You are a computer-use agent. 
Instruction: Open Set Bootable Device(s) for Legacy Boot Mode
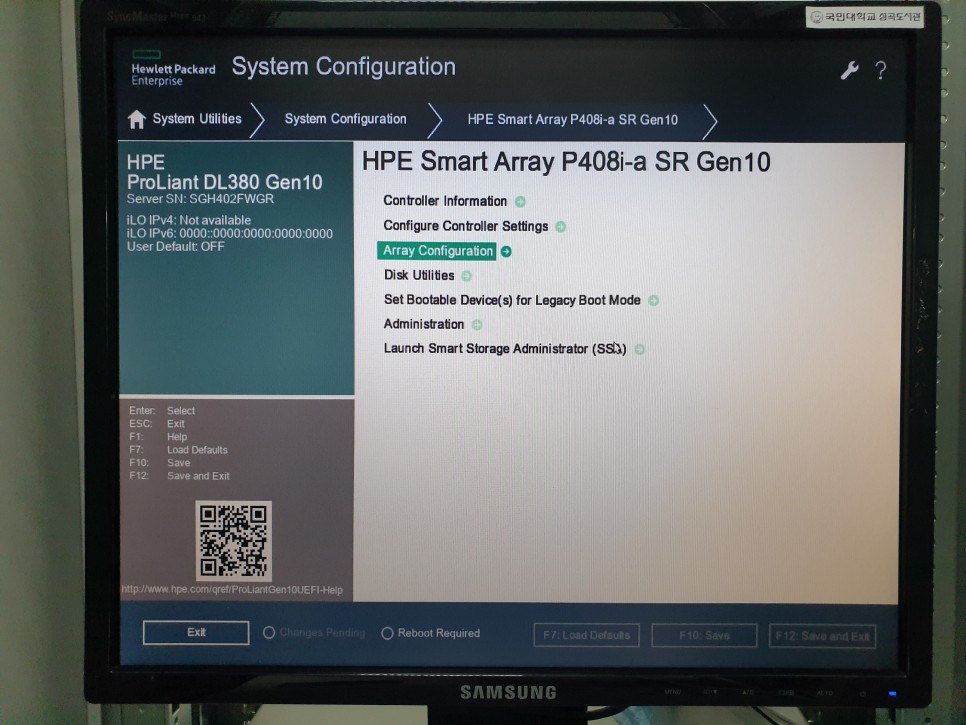512,300
